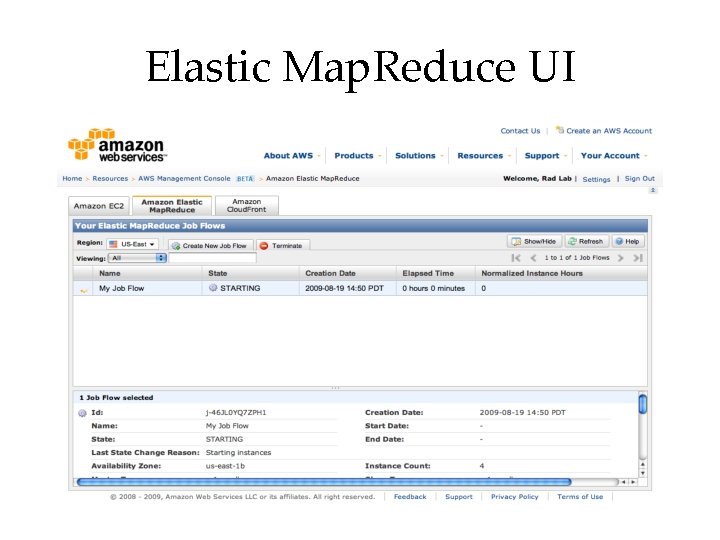
Task: Open the Privacy Policy footer link
Action: tap(514, 497)
